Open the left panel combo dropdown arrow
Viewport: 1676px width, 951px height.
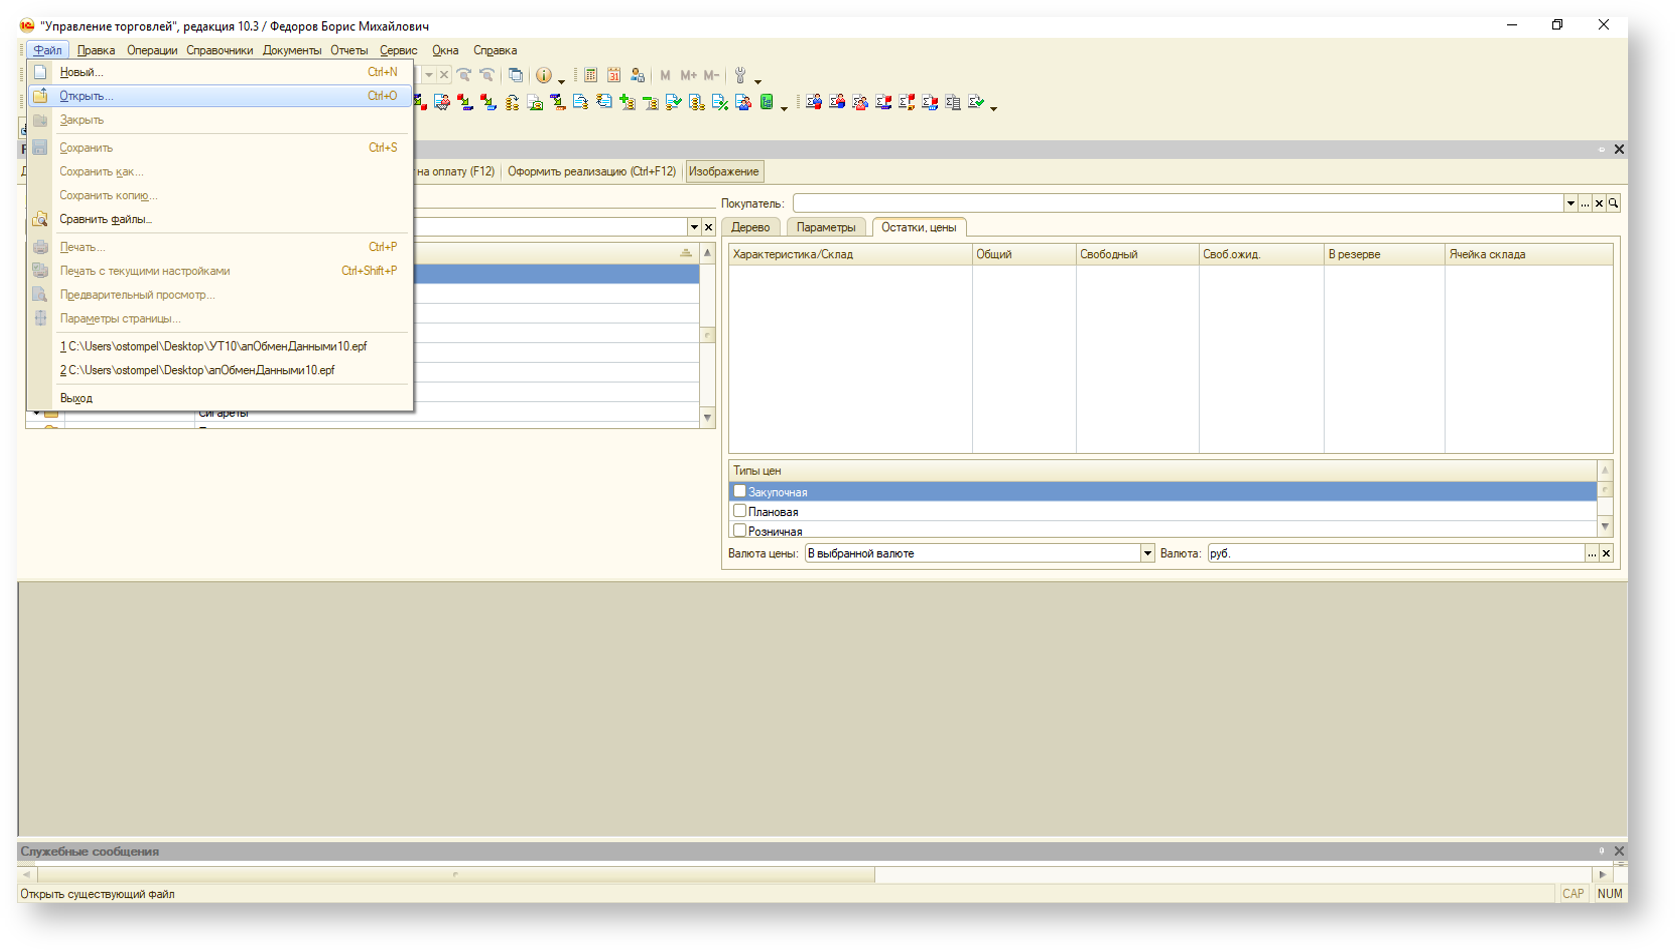pos(694,227)
